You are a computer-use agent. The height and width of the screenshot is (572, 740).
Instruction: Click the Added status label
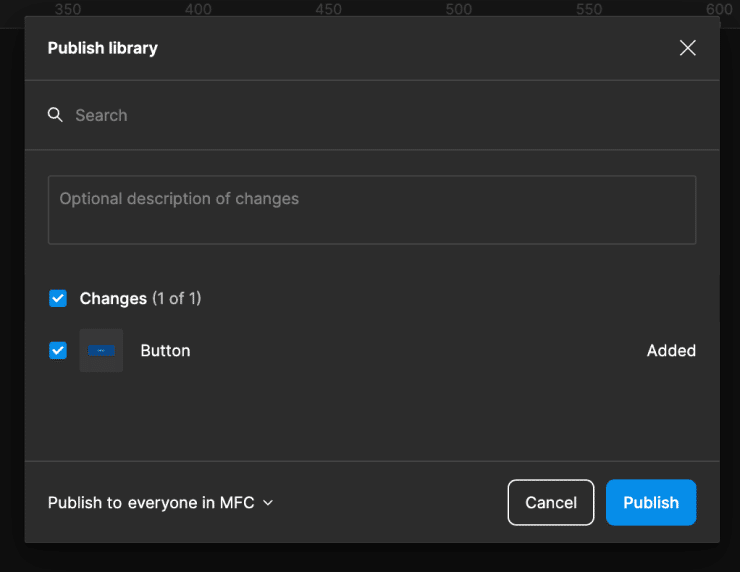tap(671, 351)
